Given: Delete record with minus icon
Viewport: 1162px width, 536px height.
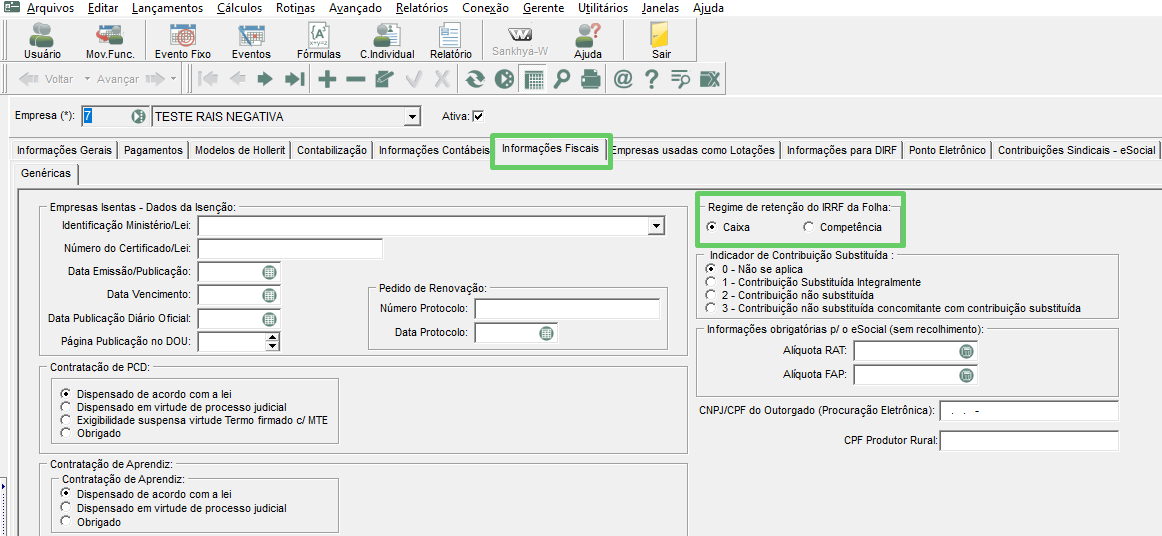Looking at the screenshot, I should [x=356, y=79].
